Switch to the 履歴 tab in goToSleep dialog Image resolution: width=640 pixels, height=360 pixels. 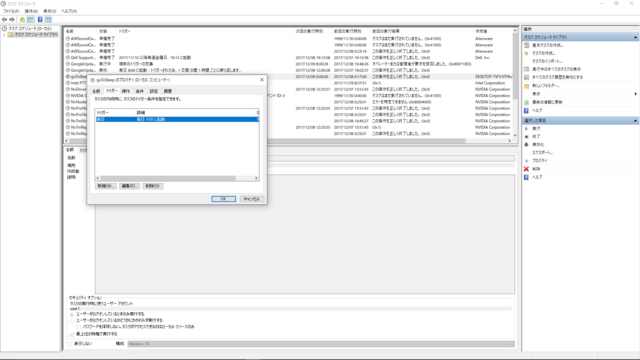[x=168, y=91]
